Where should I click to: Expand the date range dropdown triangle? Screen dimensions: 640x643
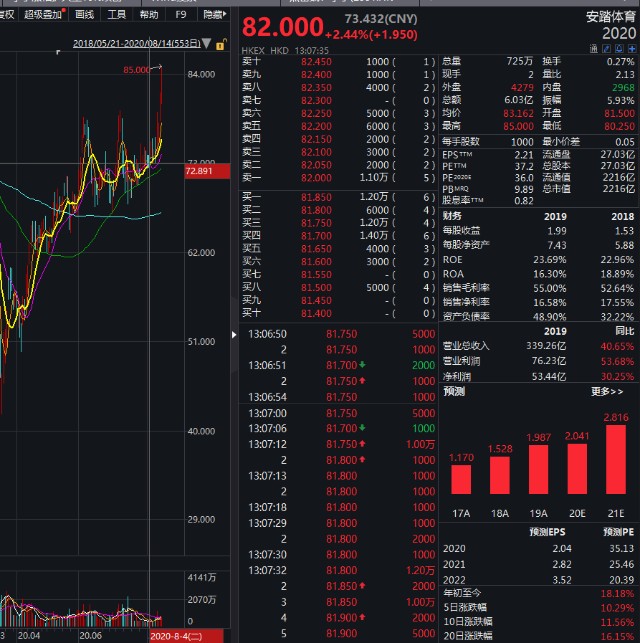pyautogui.click(x=207, y=43)
